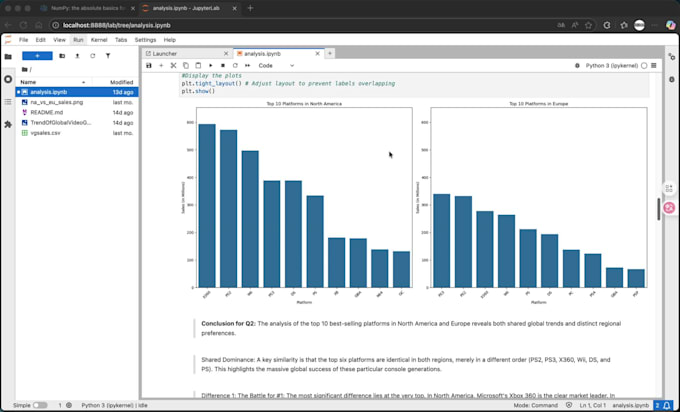This screenshot has height=412, width=680.
Task: Sort files by Modified column header
Action: pos(115,82)
